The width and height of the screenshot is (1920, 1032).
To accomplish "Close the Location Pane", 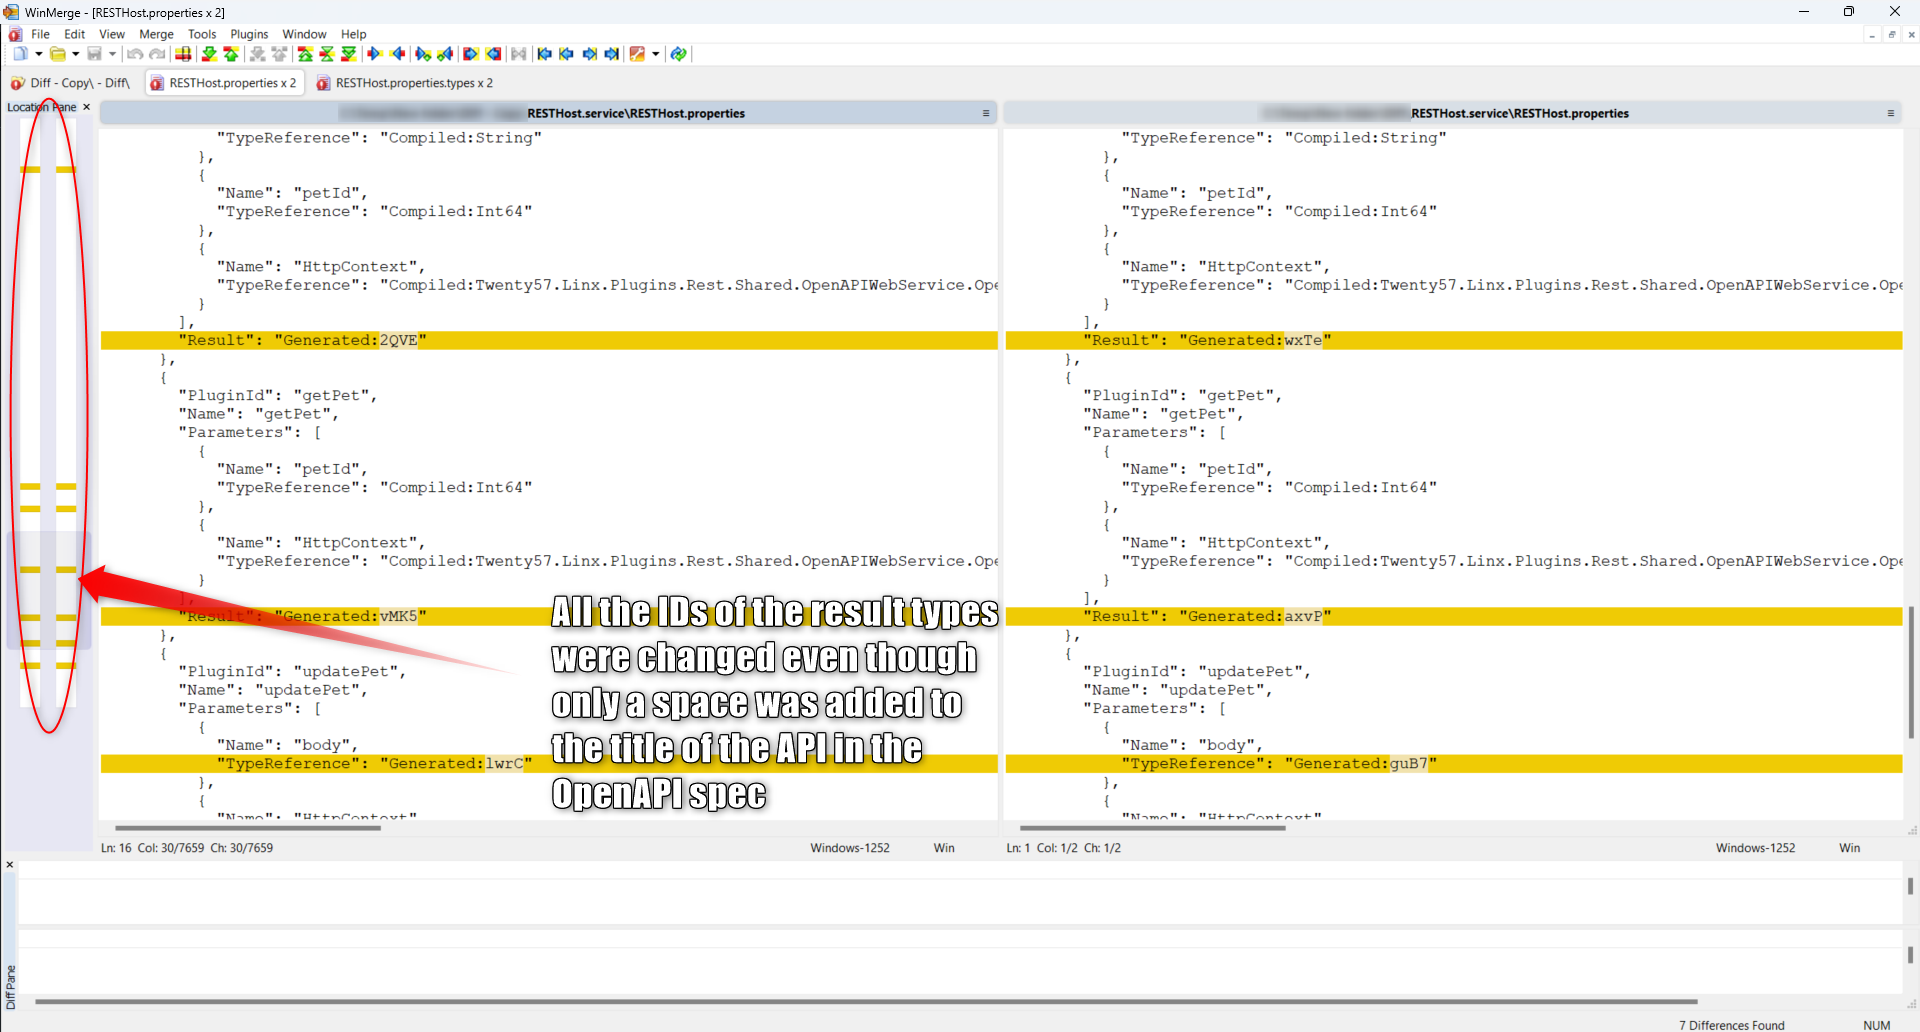I will tap(87, 107).
